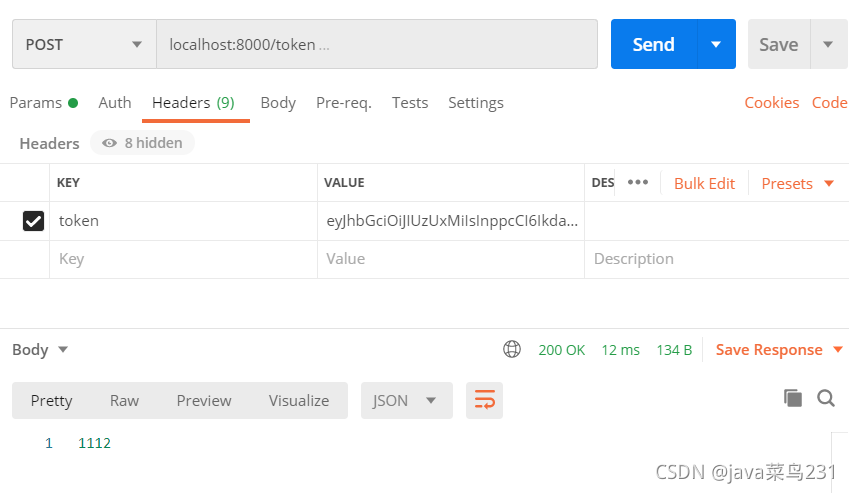
Task: Select the Headers (9) tab
Action: [193, 103]
